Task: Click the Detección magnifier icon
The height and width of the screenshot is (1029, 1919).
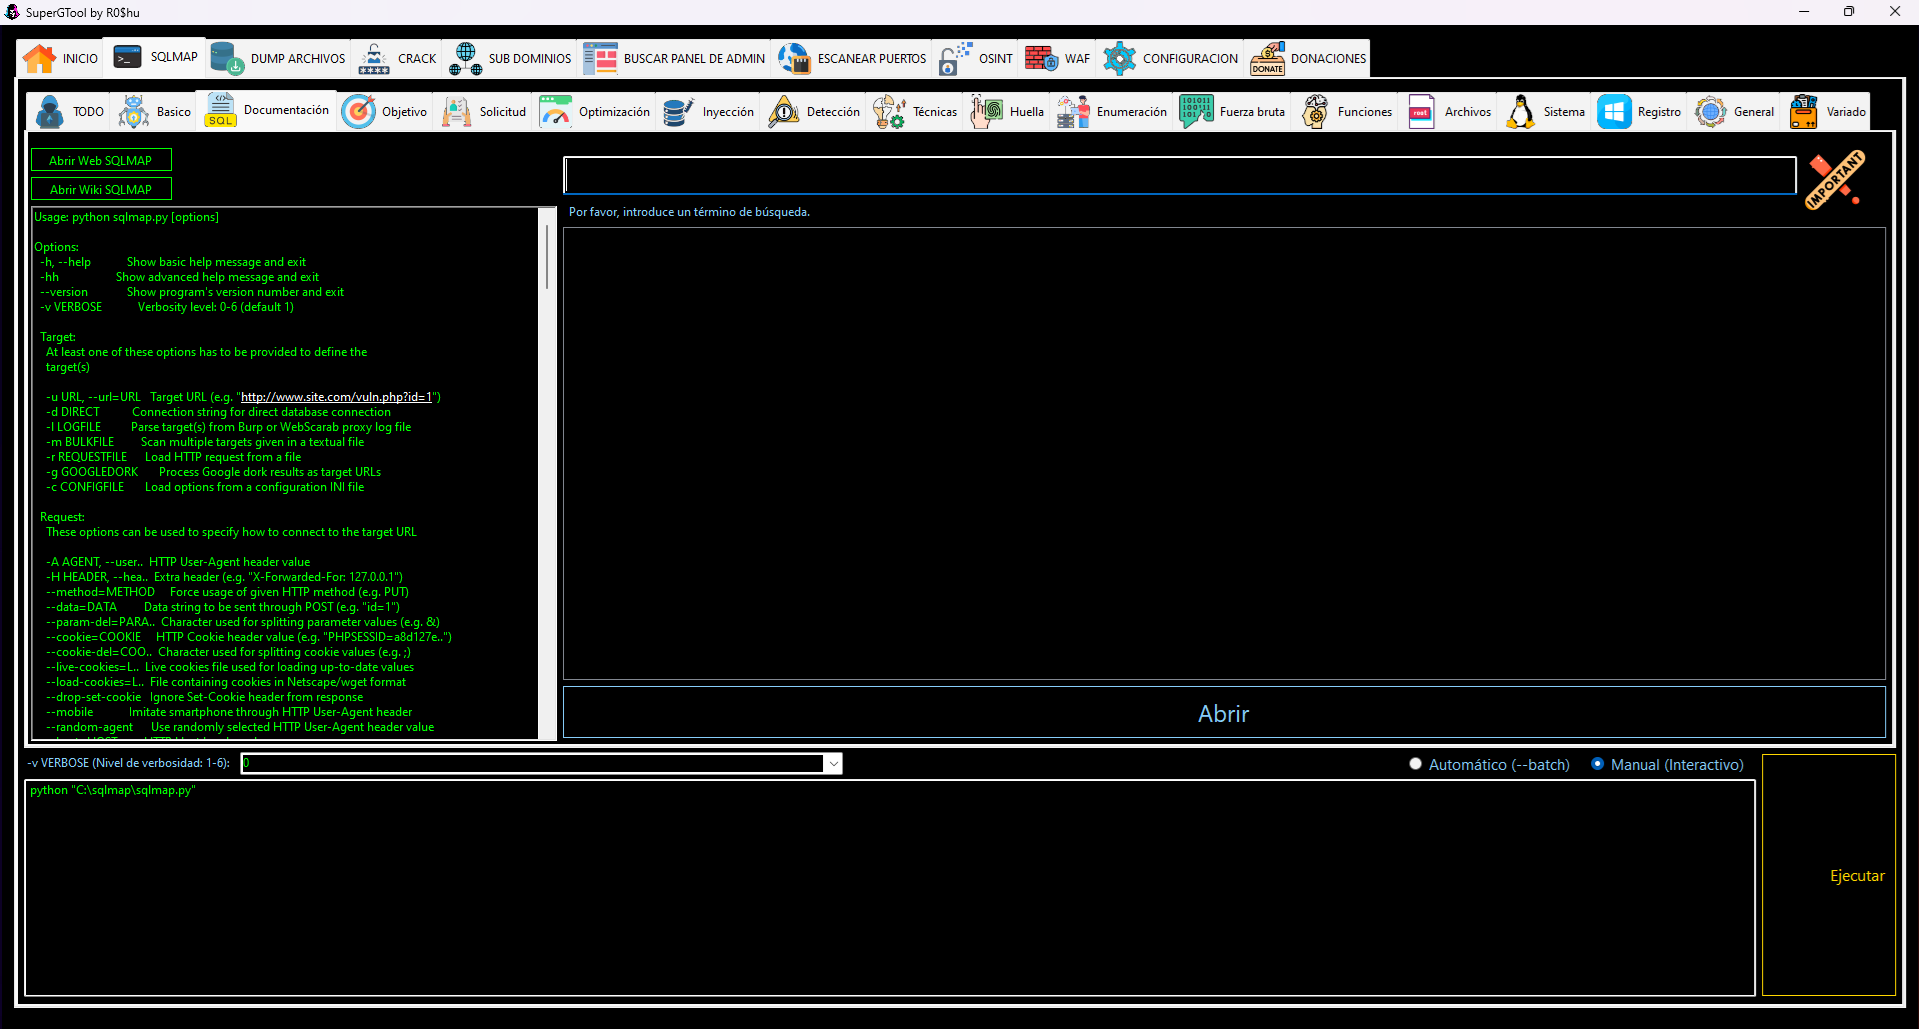Action: click(783, 112)
